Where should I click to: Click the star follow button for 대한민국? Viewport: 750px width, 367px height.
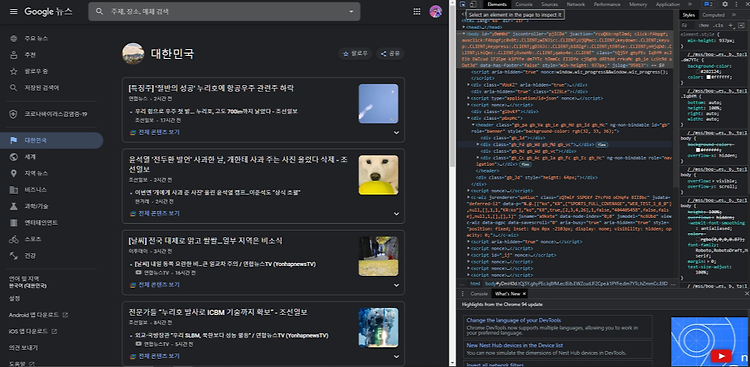point(355,54)
